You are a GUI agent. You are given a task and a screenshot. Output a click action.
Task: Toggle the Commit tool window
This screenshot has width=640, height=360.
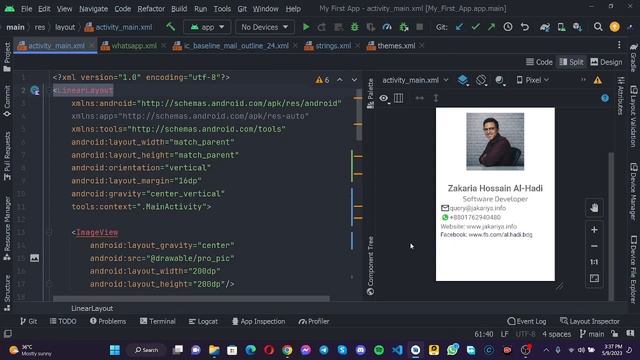[7, 101]
